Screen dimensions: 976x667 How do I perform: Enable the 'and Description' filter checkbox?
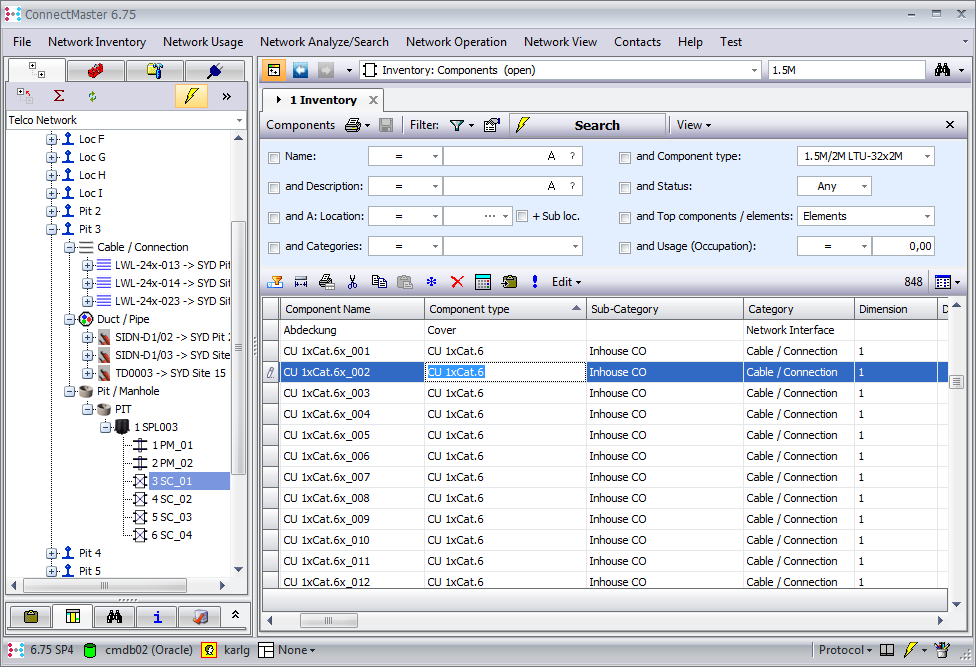(x=274, y=187)
